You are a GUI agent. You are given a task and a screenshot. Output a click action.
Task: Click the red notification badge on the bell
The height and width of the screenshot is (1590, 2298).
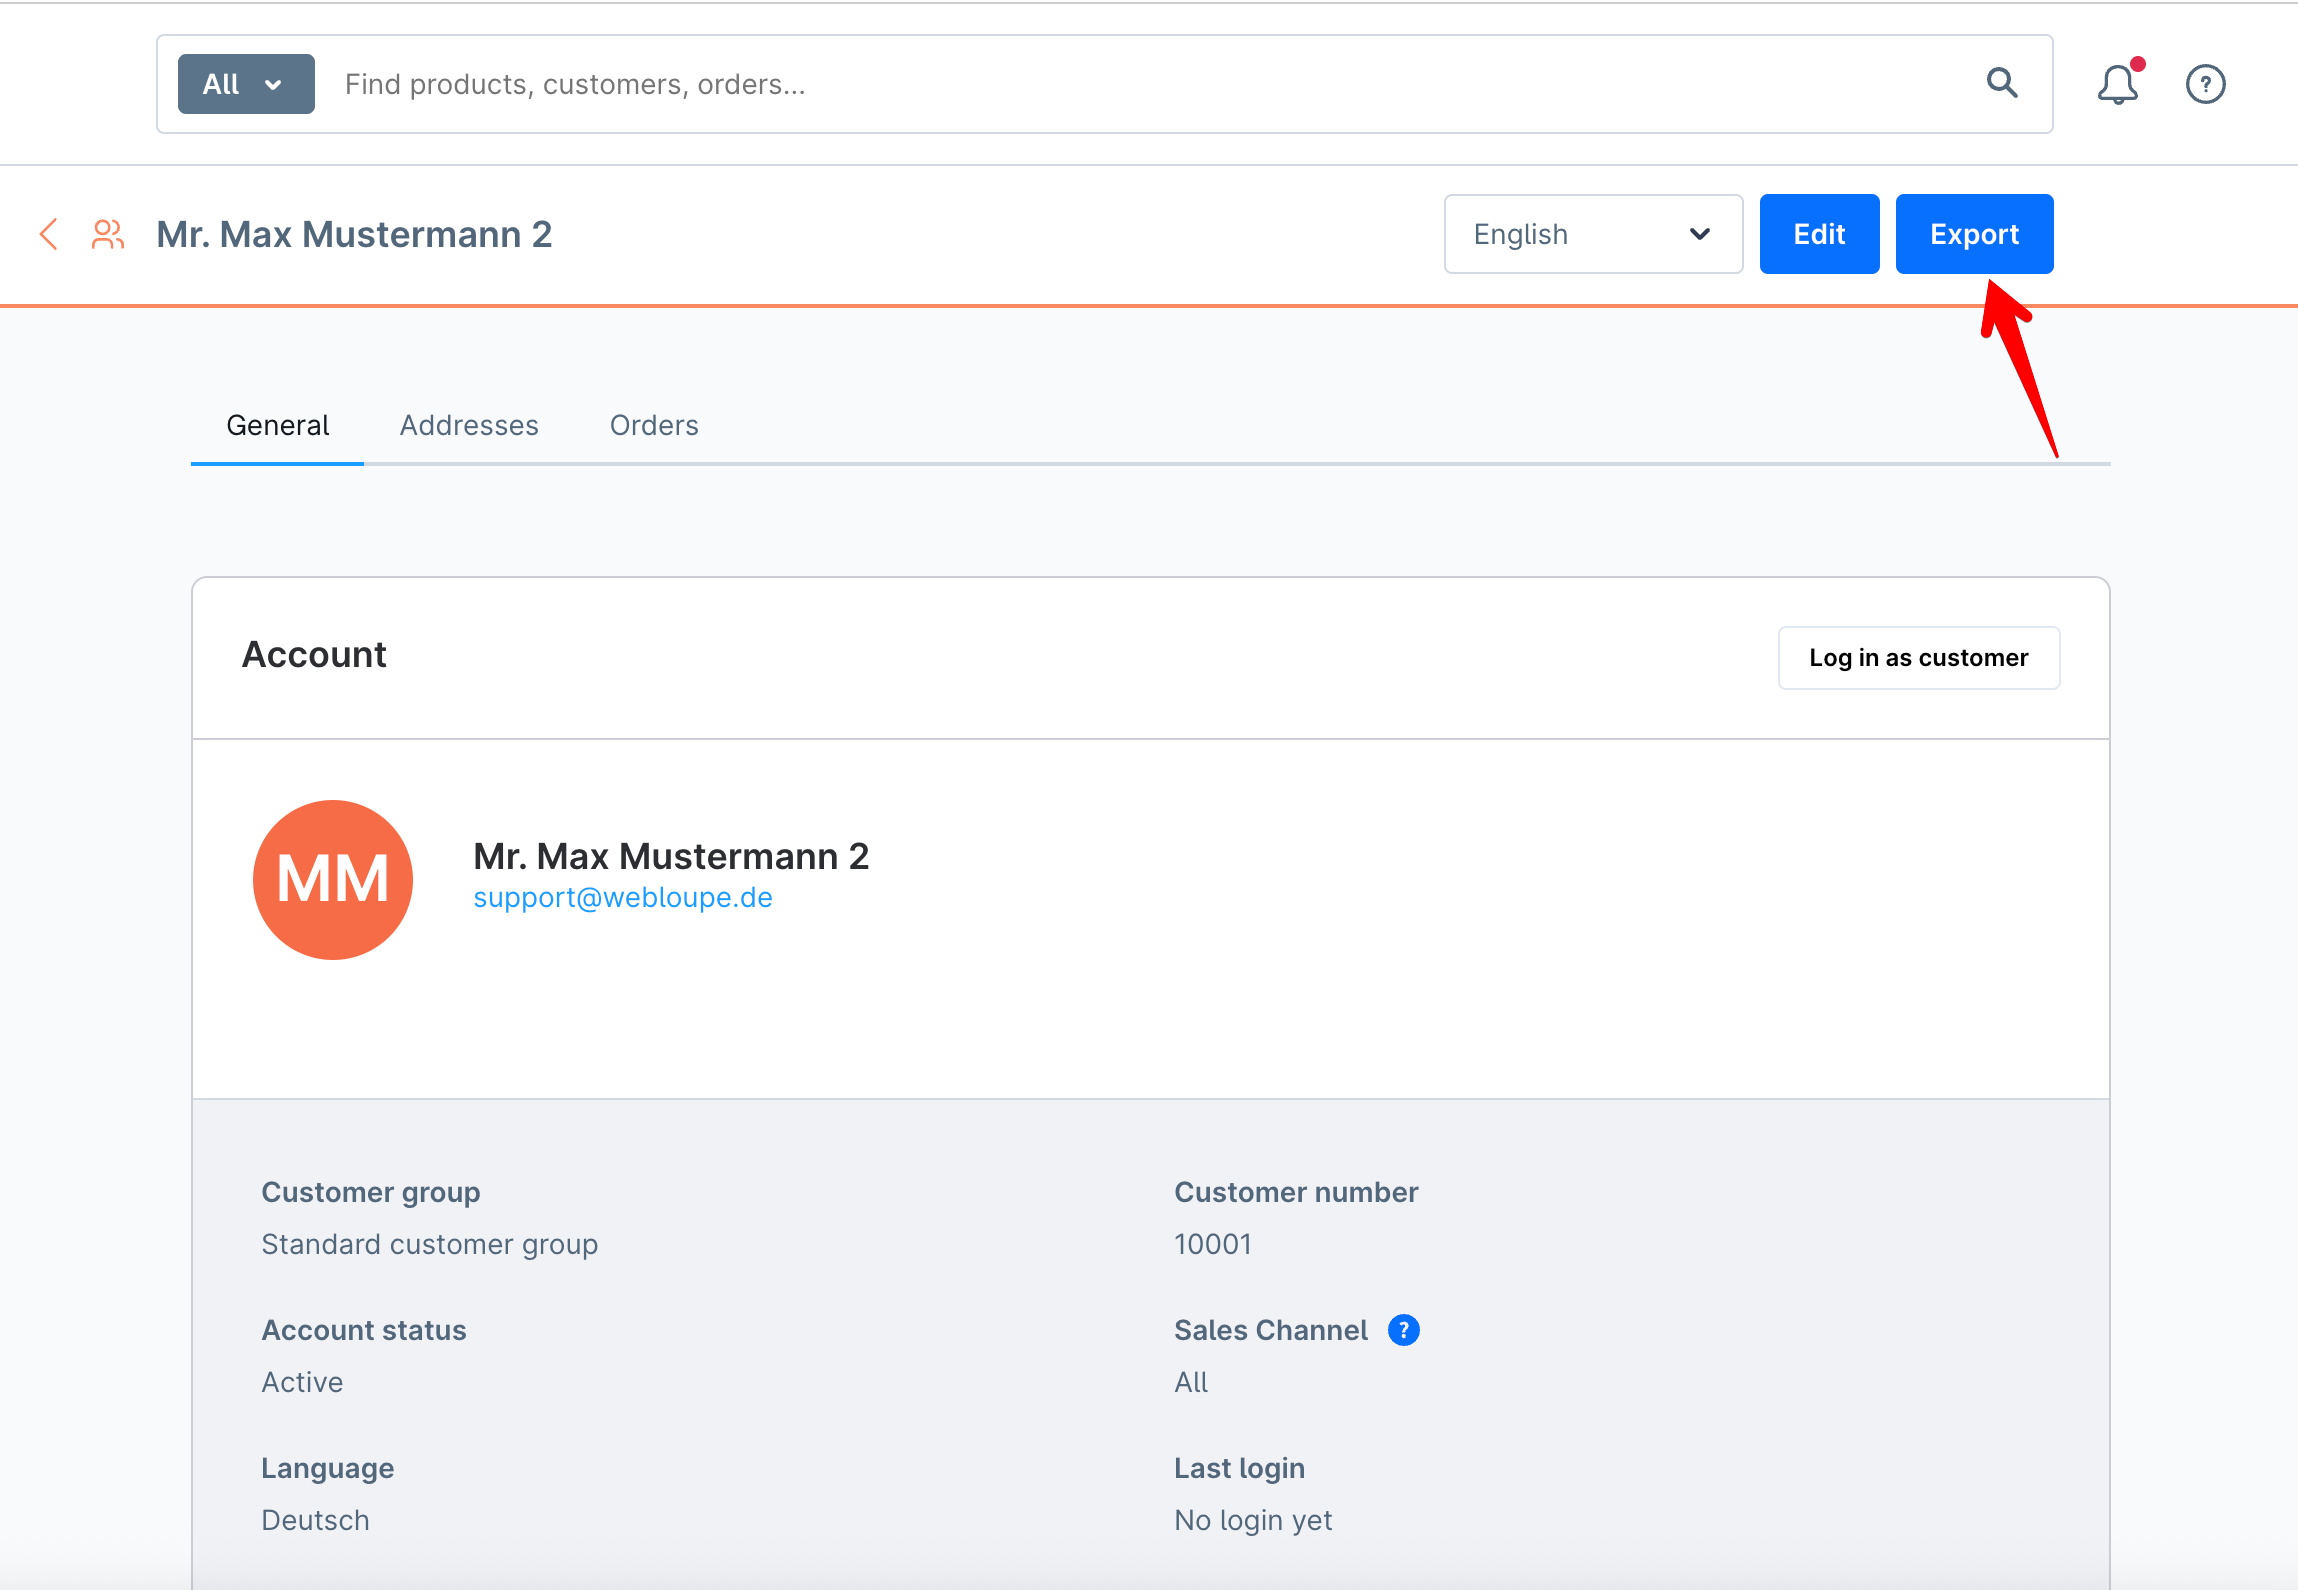coord(2136,65)
